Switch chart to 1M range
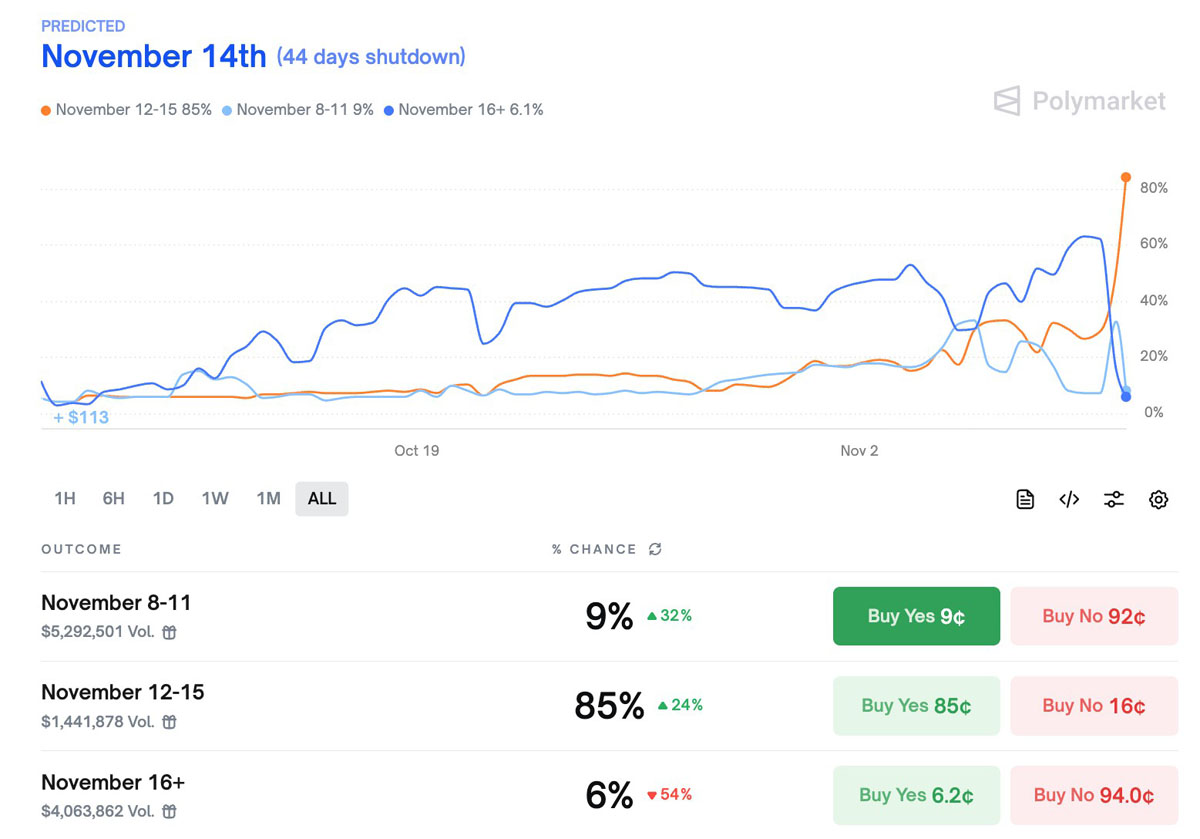The width and height of the screenshot is (1200, 839). (x=268, y=498)
